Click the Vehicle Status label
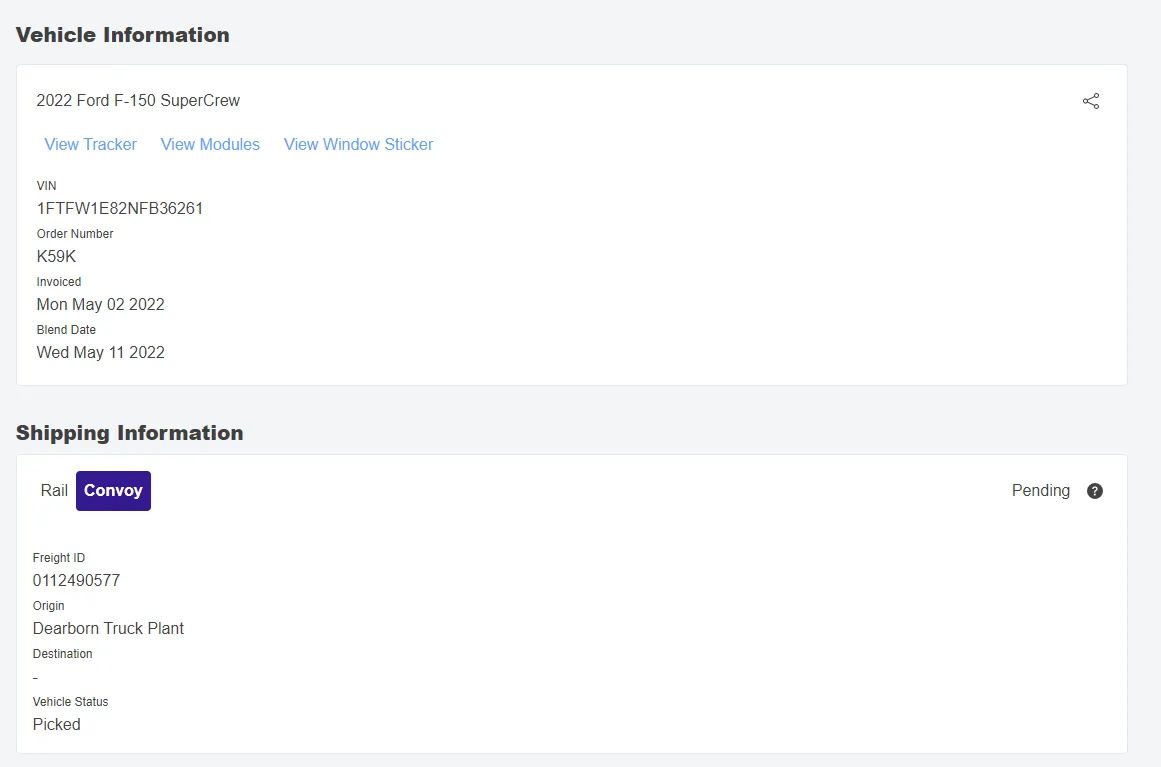Image resolution: width=1161 pixels, height=767 pixels. click(70, 702)
